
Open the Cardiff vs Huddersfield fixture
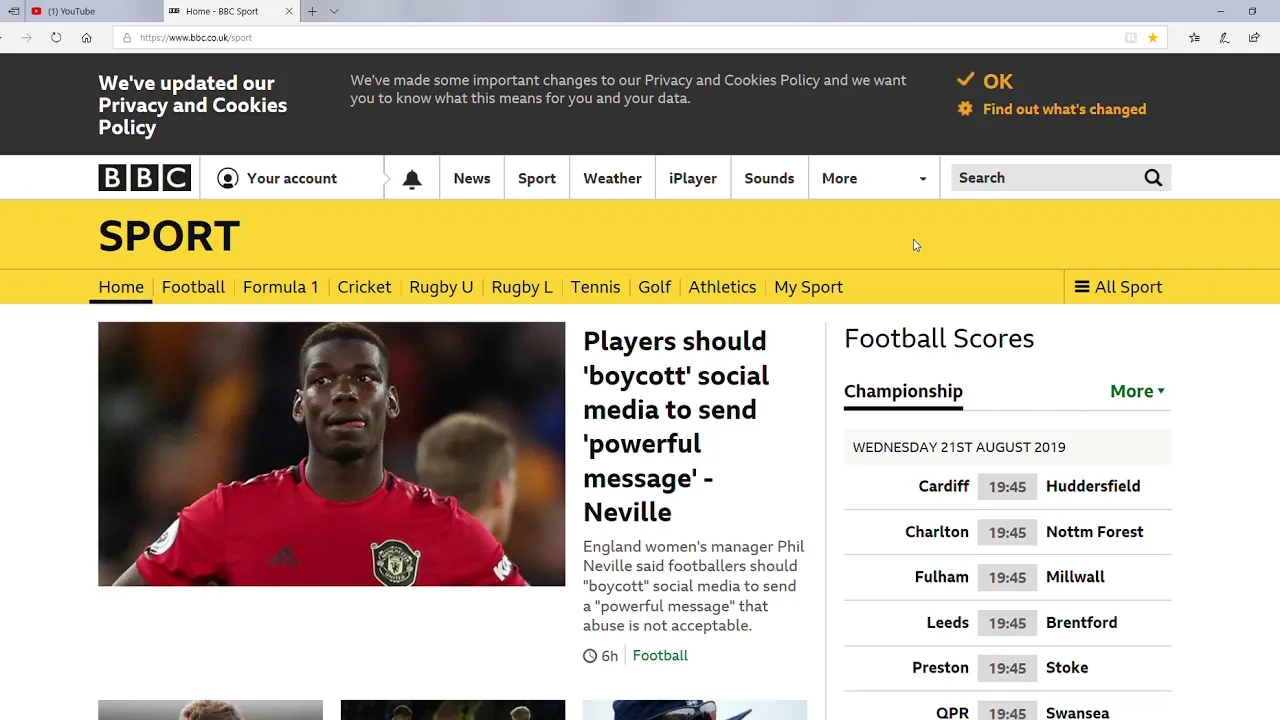1007,487
